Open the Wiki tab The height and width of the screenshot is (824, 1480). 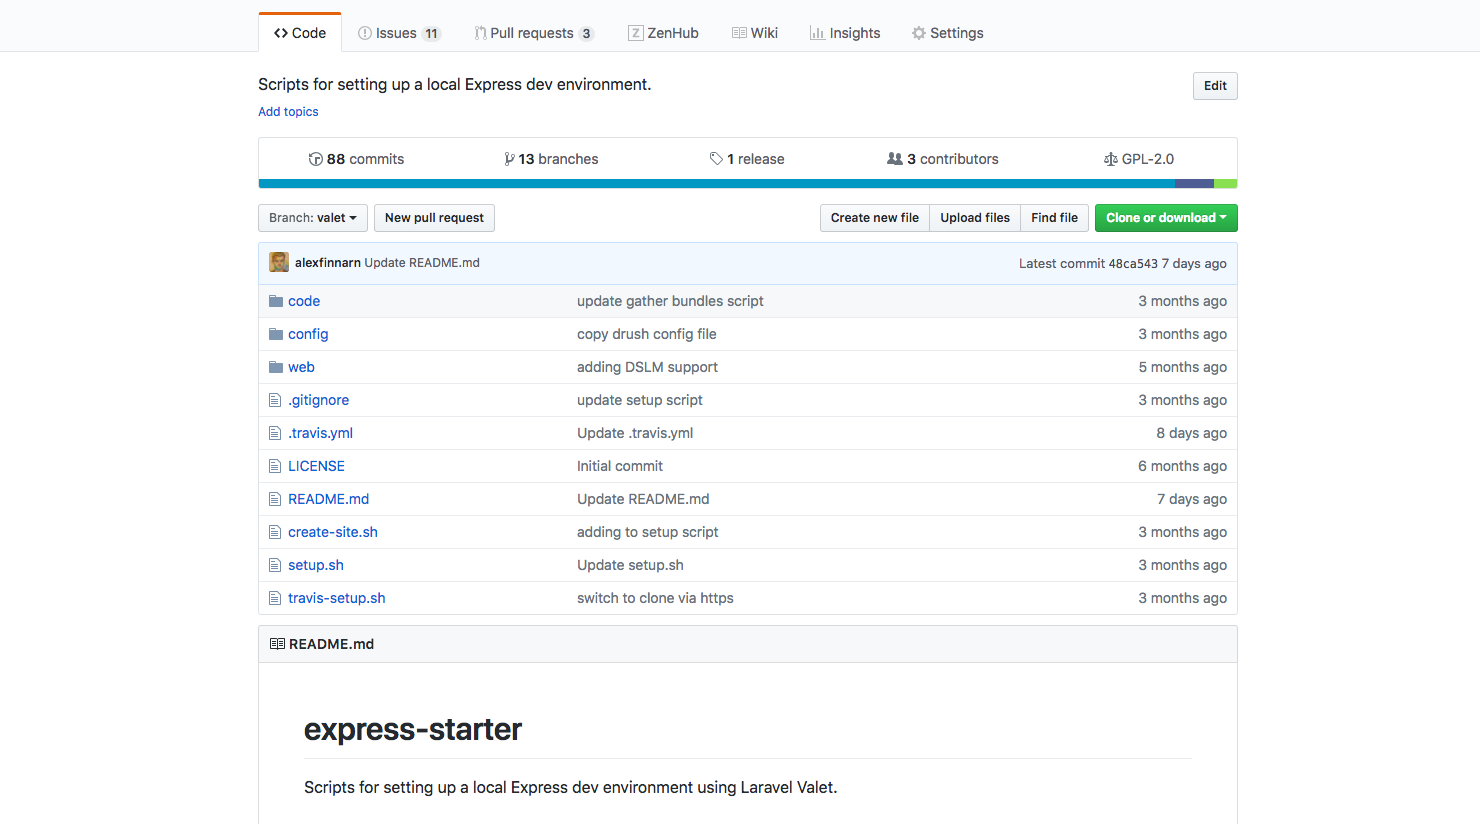click(754, 33)
